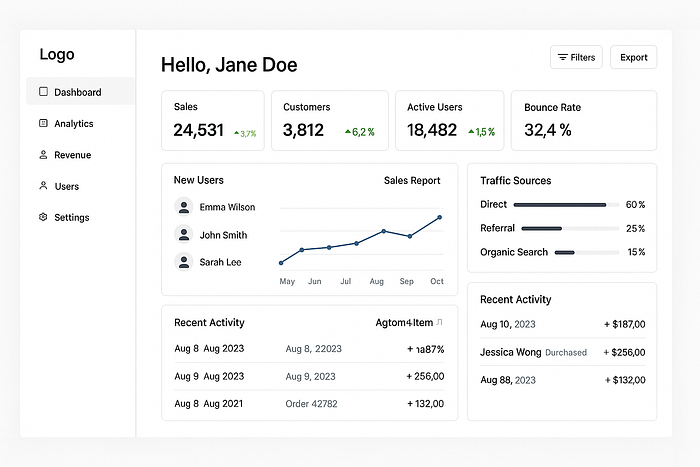700x467 pixels.
Task: Click the Analytics sidebar icon
Action: click(43, 123)
